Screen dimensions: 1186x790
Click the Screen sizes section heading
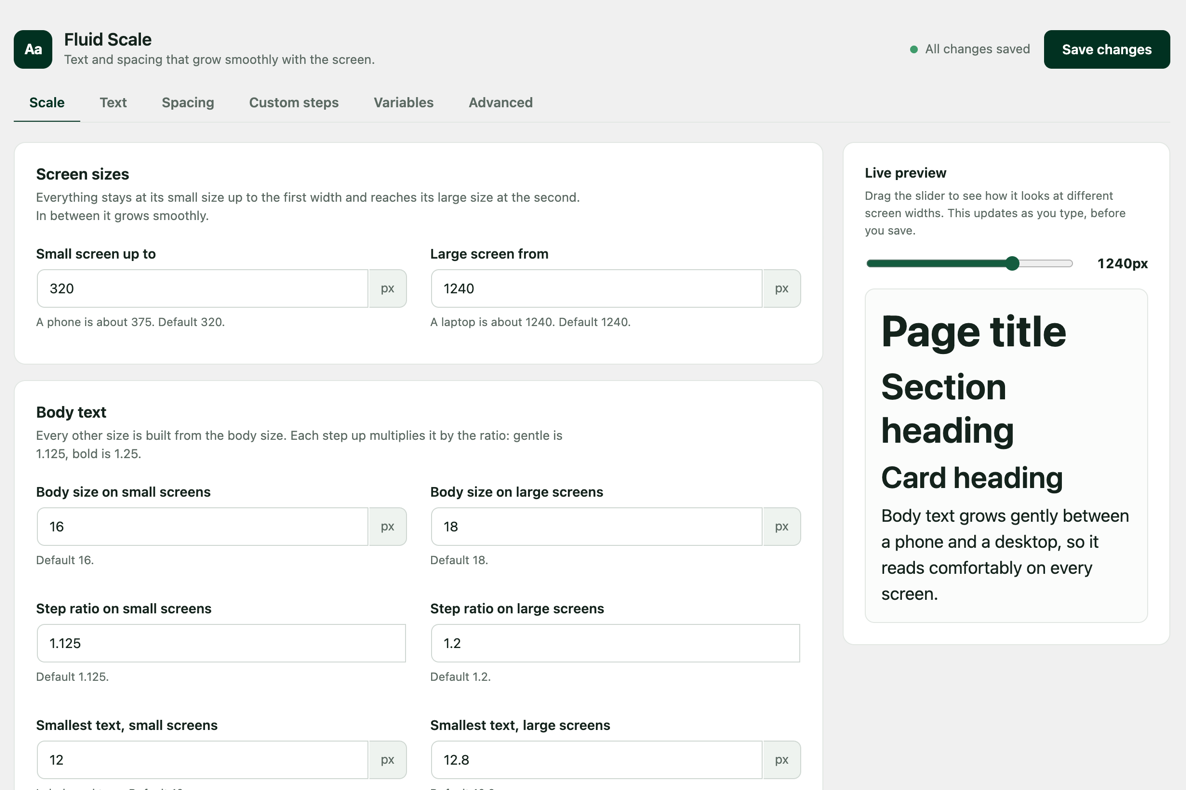point(82,174)
